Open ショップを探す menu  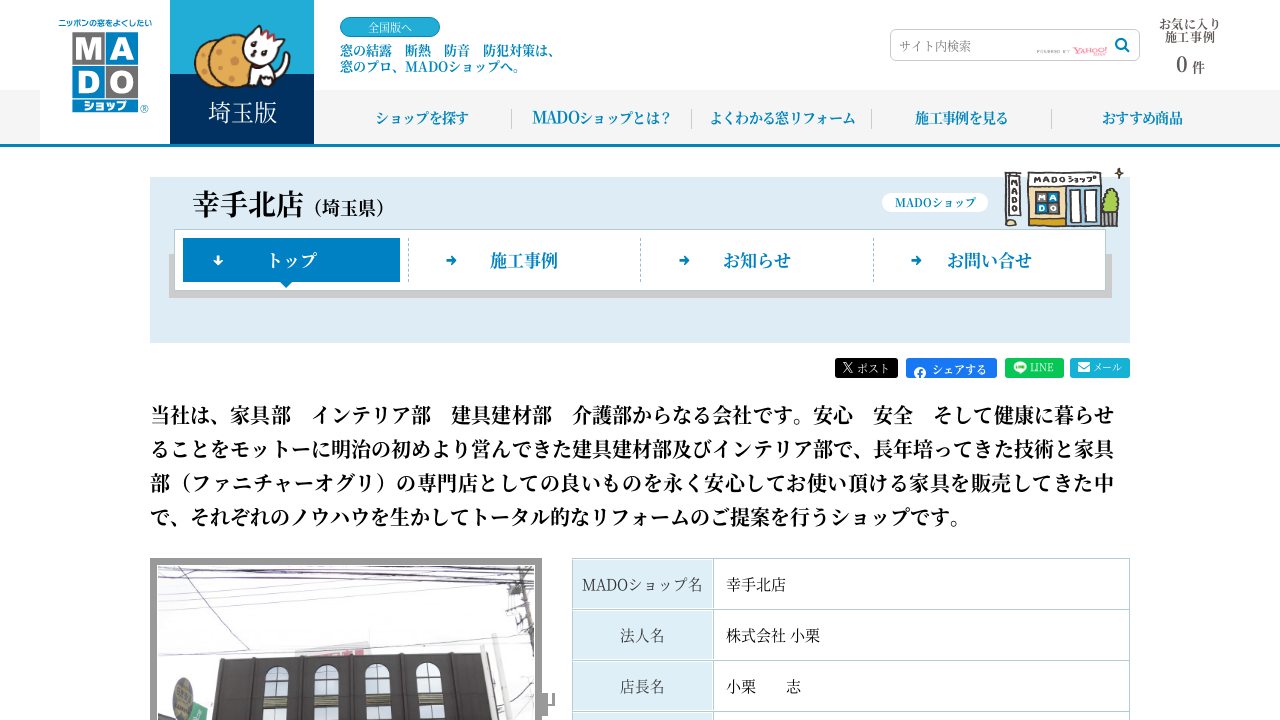422,118
